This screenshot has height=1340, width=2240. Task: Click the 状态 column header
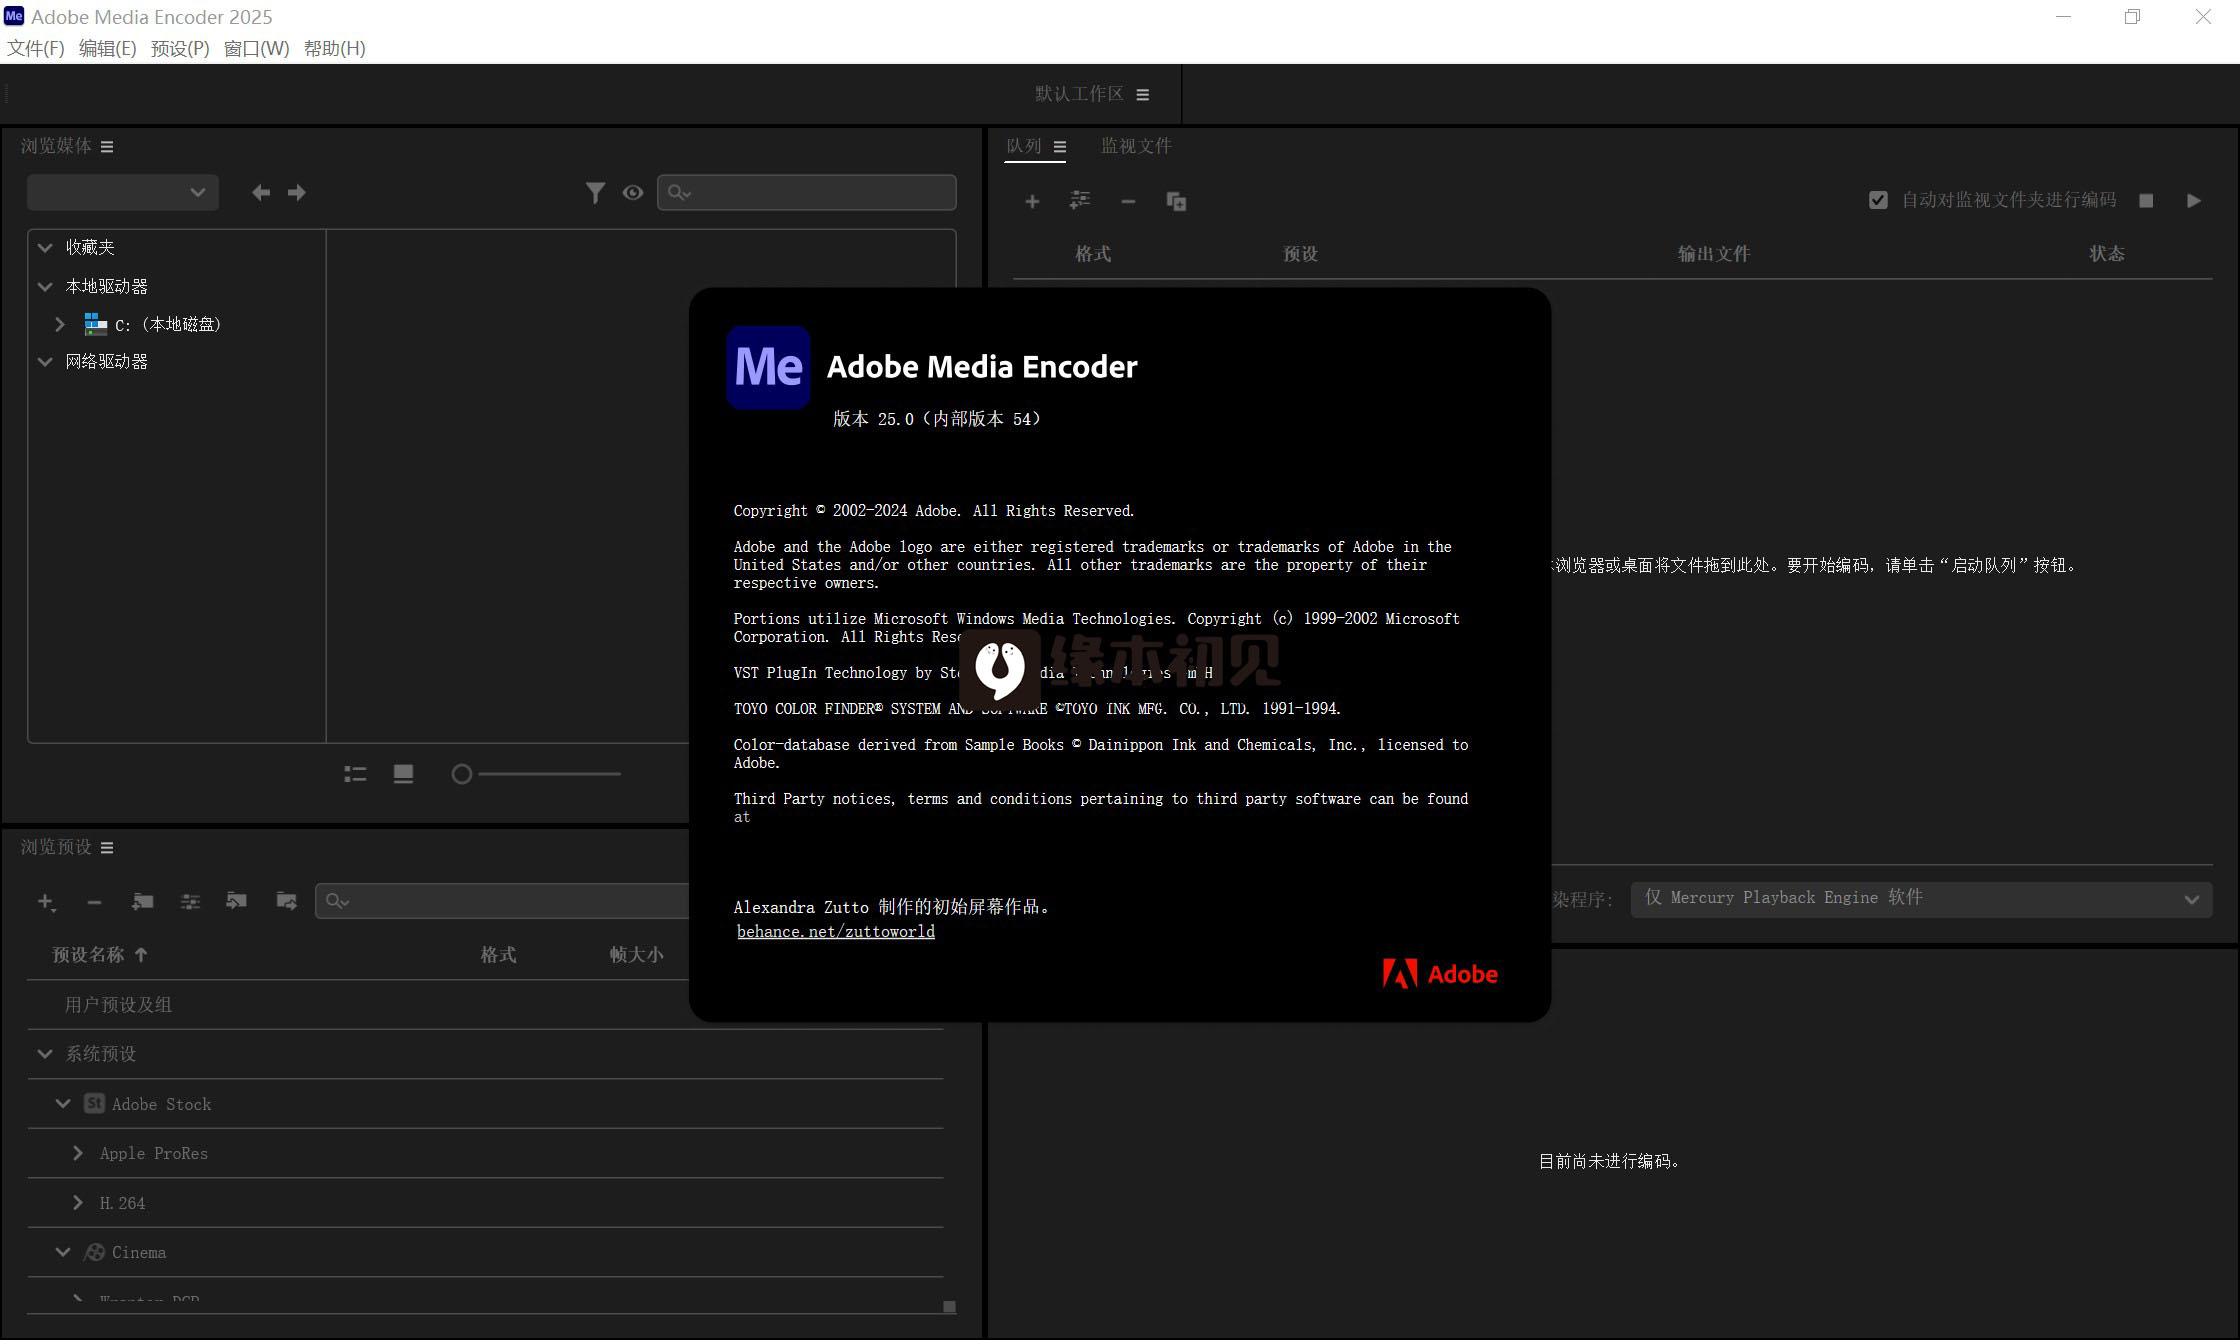pos(2107,254)
